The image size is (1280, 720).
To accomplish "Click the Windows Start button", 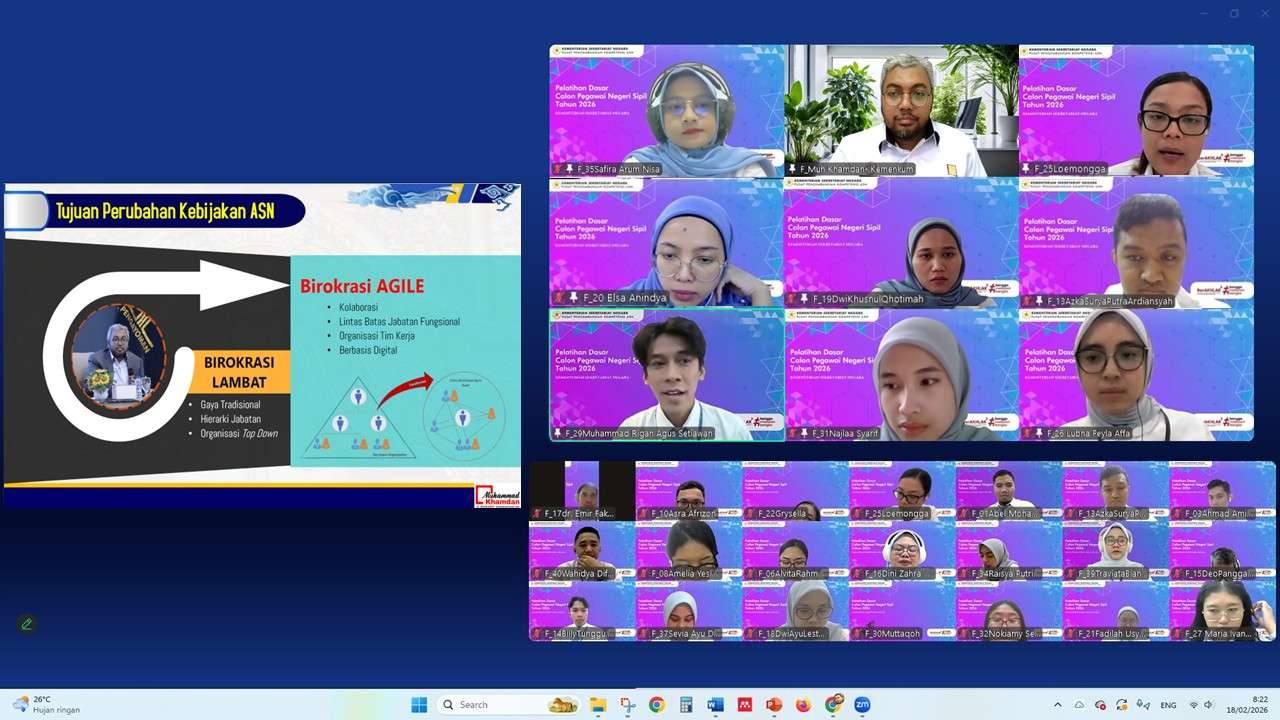I will (x=419, y=704).
